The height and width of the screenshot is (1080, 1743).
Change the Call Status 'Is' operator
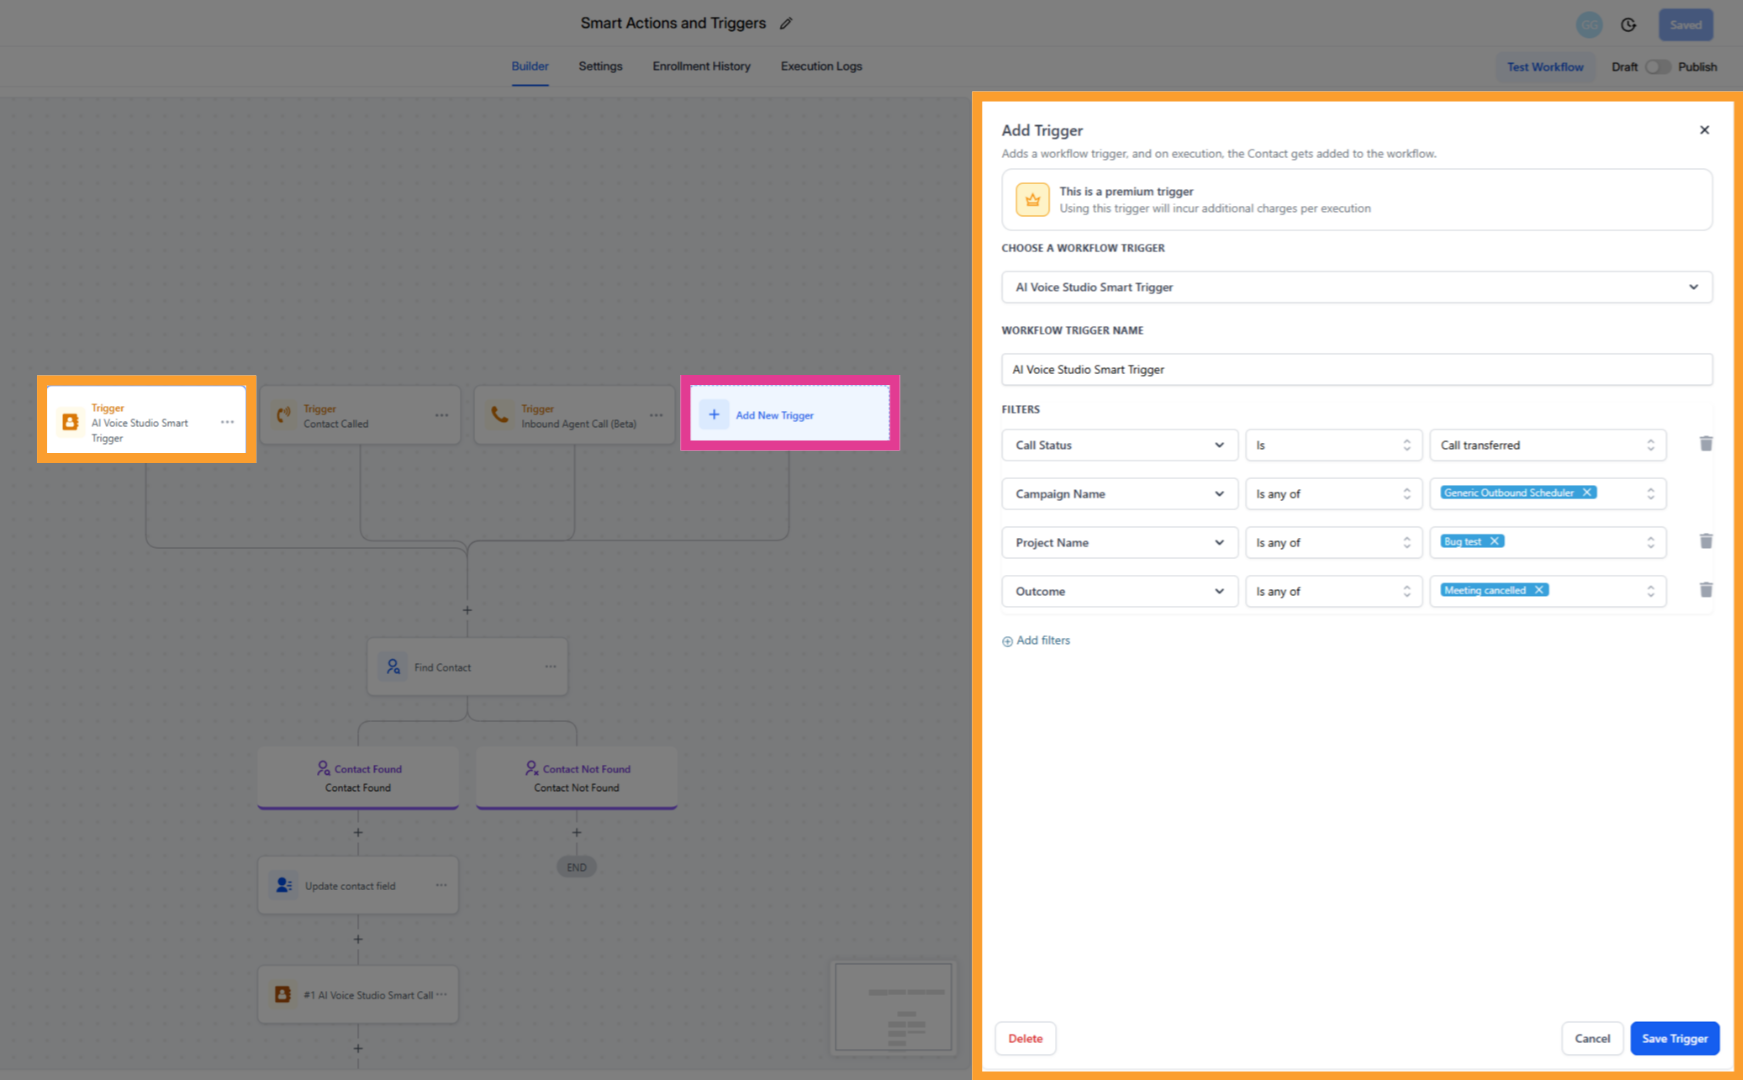[x=1333, y=445]
